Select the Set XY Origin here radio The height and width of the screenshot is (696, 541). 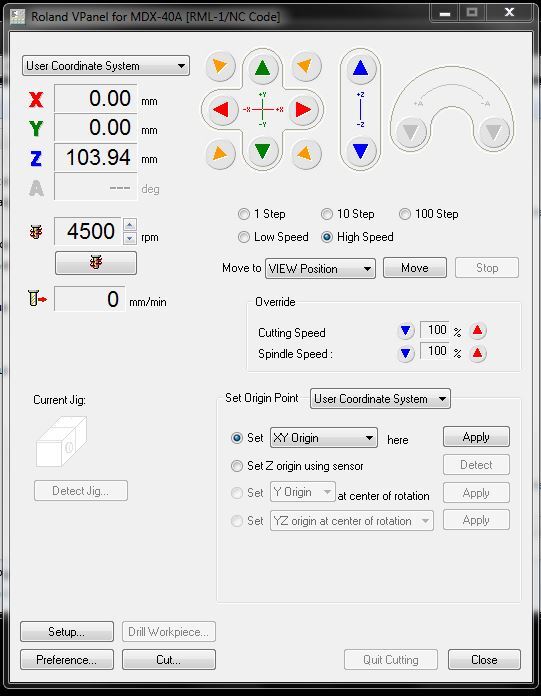pos(237,438)
